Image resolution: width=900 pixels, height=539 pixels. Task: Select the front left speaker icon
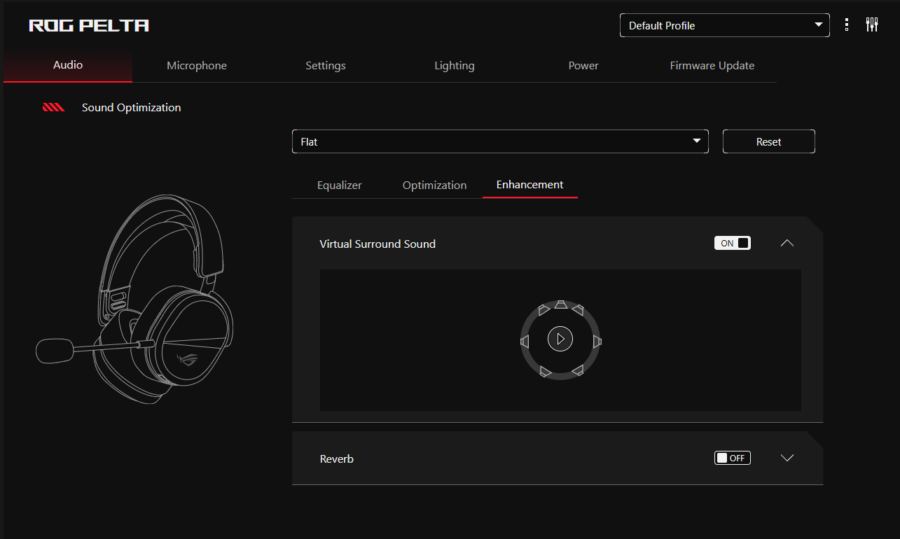pos(544,310)
